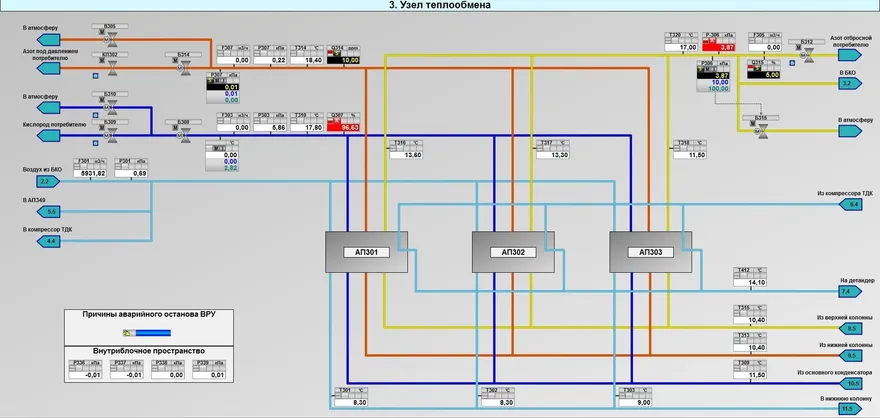This screenshot has width=880, height=418.
Task: Click the Азот отбросной потребителю outlet arrow
Action: point(850,54)
